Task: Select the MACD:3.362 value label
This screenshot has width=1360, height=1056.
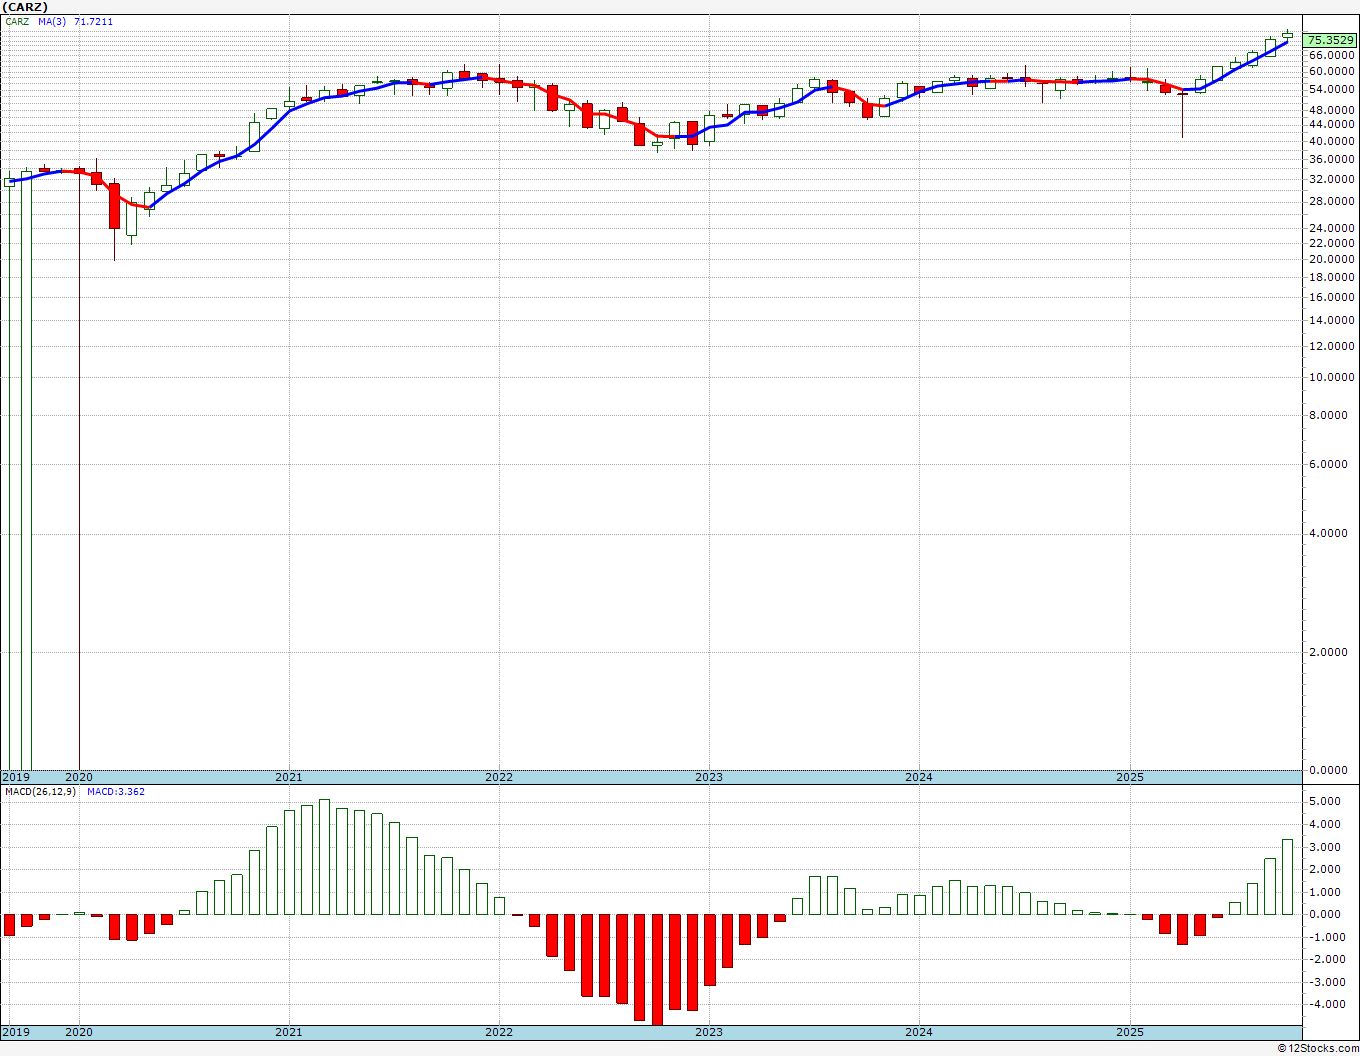Action: 116,792
